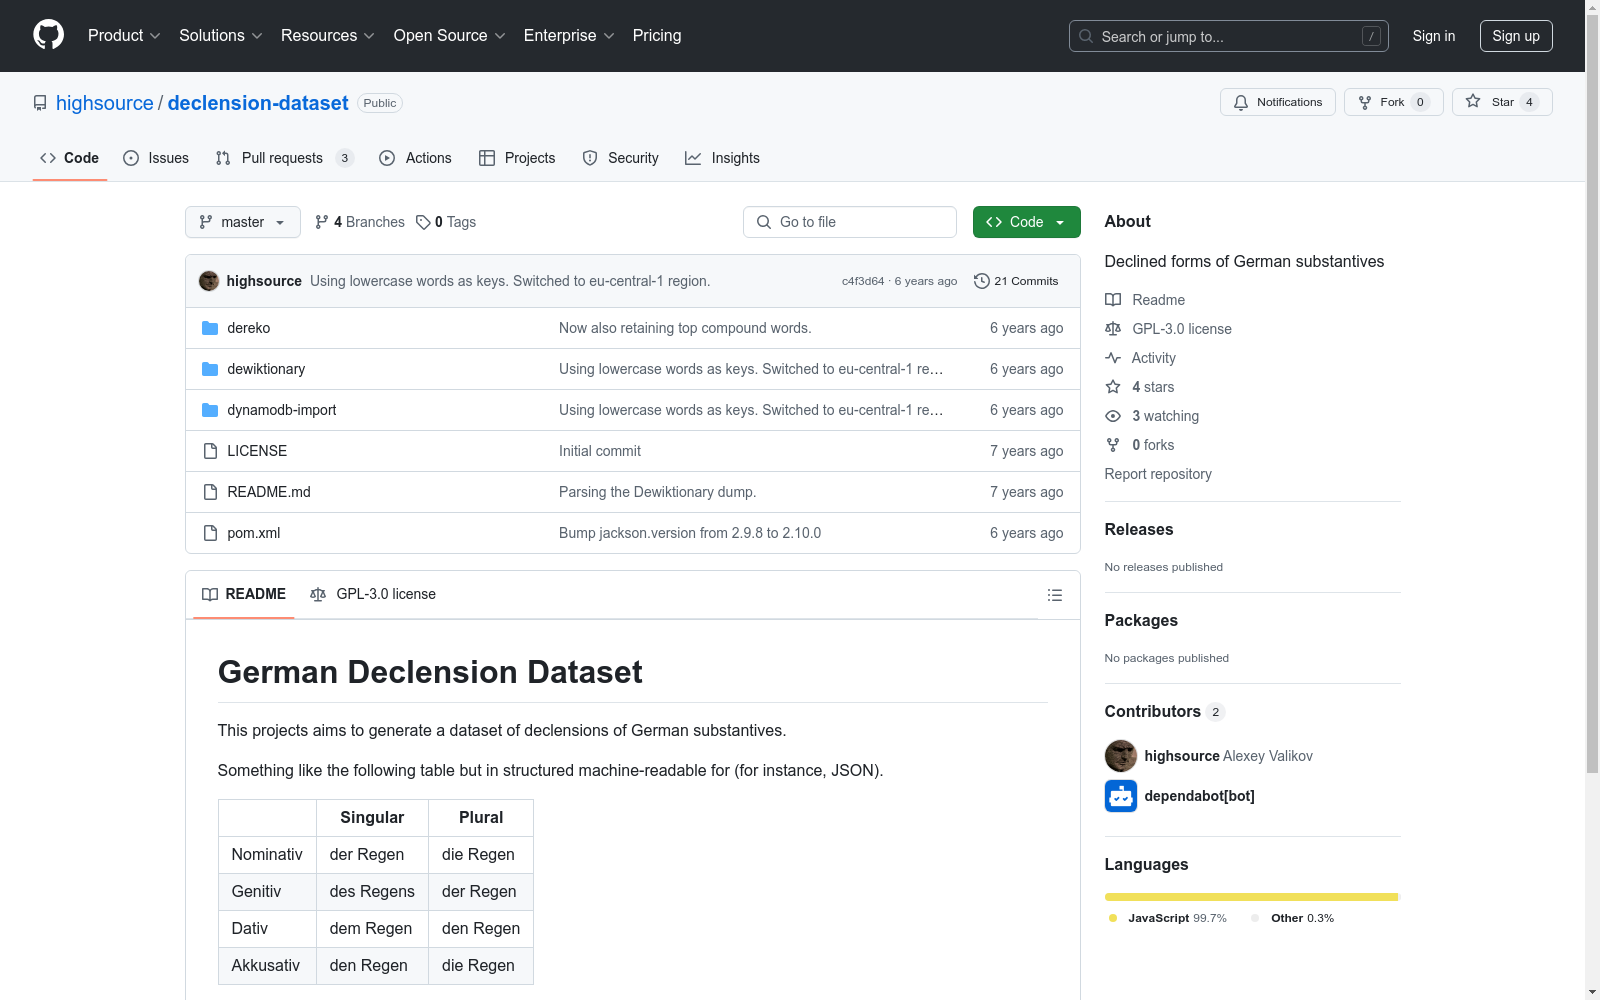Click the repository book icon beside highsource
The image size is (1600, 1000).
pos(40,103)
